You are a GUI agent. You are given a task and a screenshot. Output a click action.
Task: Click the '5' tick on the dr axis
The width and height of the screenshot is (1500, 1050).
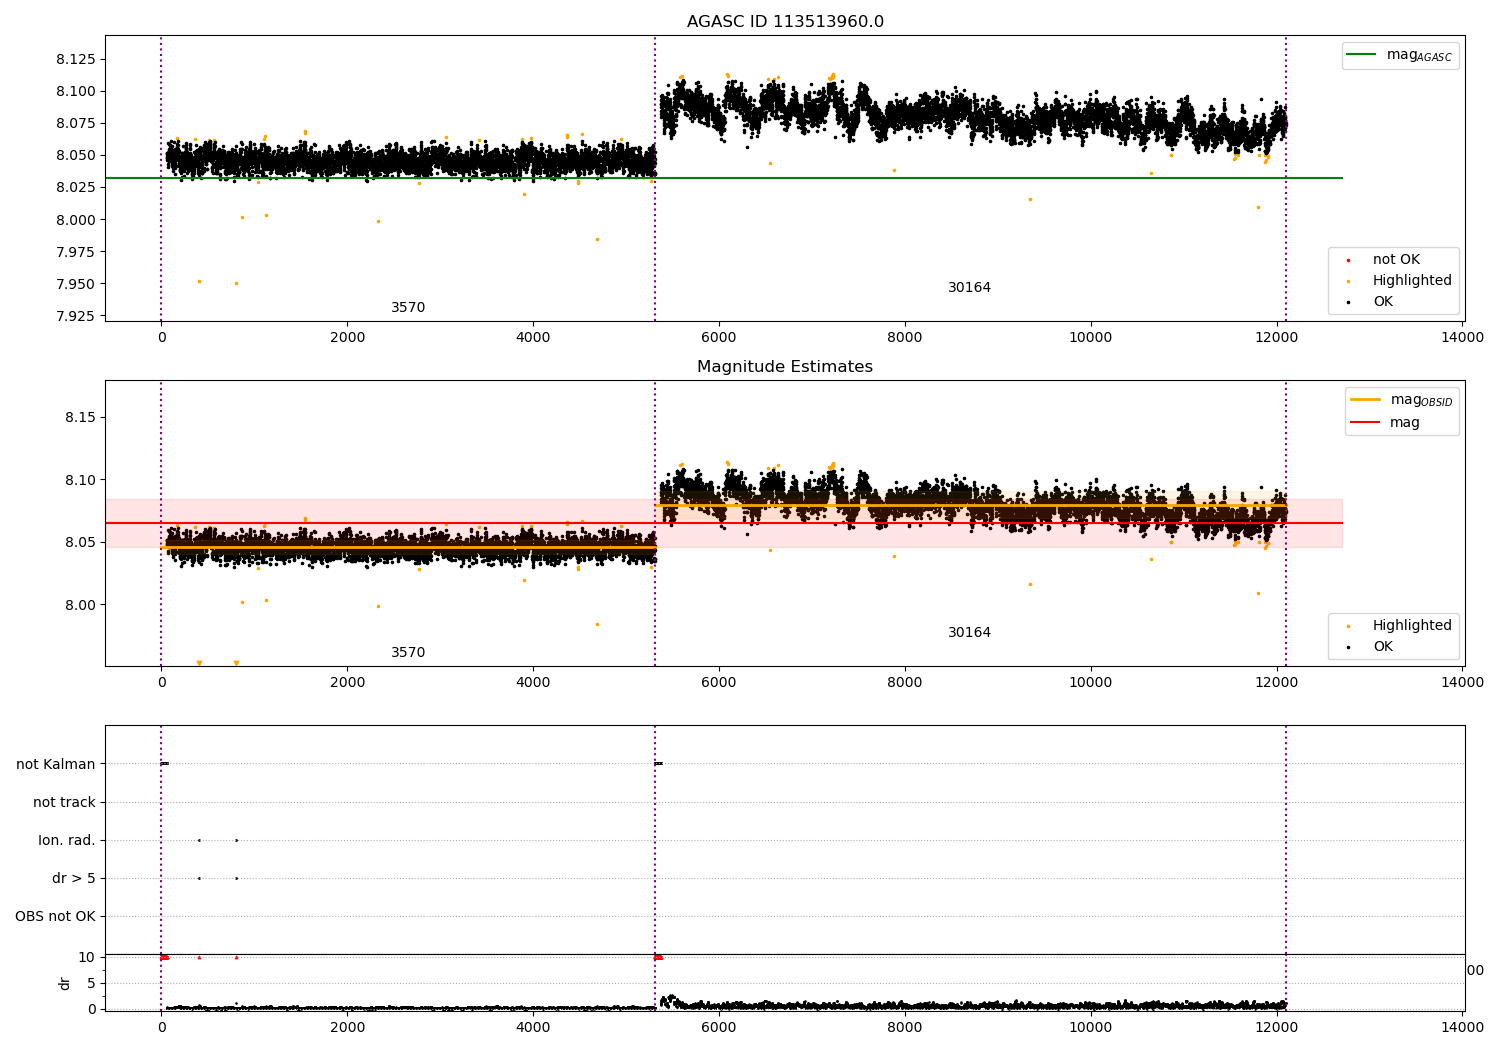click(x=92, y=983)
